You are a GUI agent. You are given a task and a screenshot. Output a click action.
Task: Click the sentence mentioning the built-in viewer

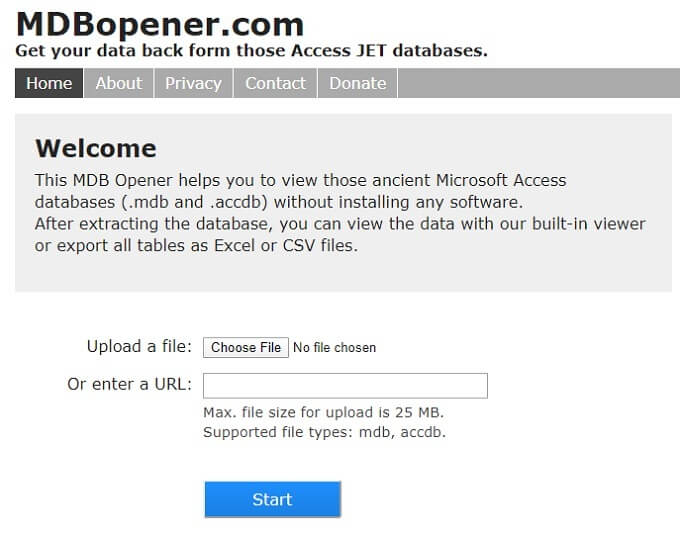click(x=340, y=224)
